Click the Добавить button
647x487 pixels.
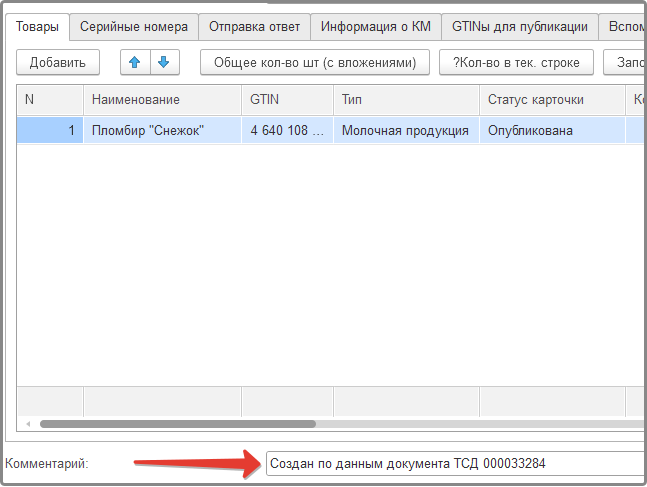click(x=58, y=62)
